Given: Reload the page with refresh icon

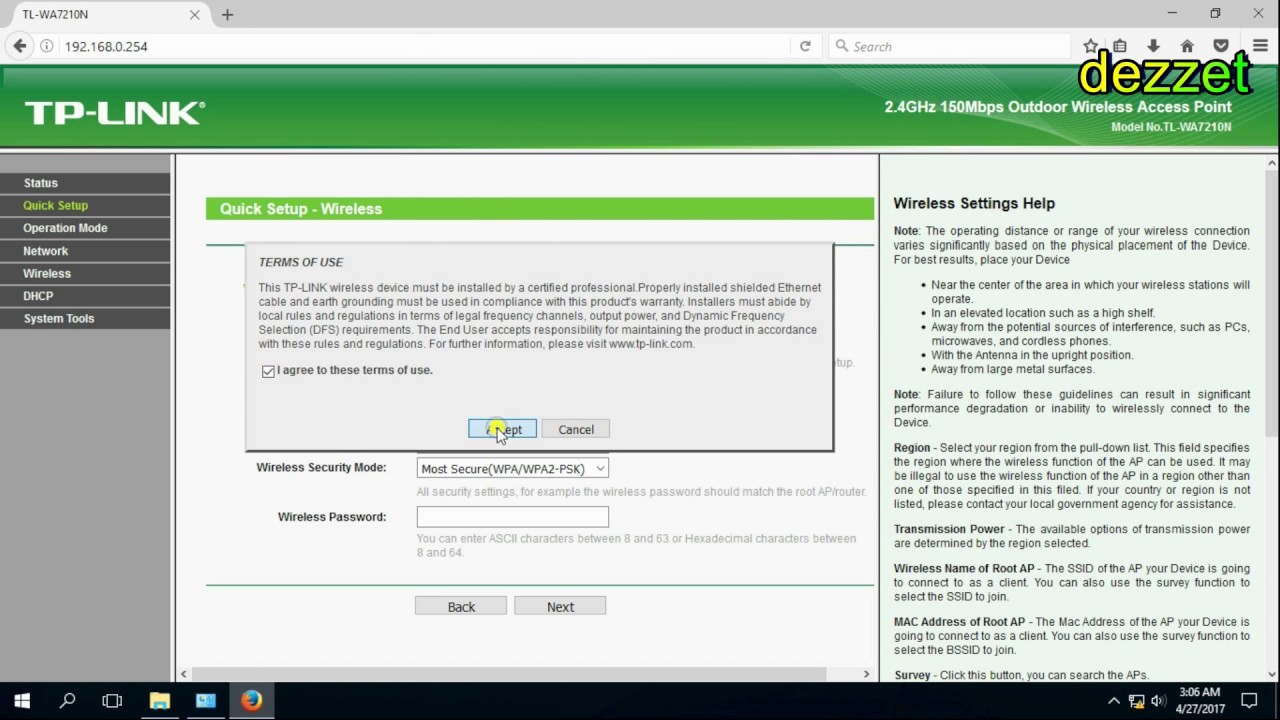Looking at the screenshot, I should (x=805, y=46).
